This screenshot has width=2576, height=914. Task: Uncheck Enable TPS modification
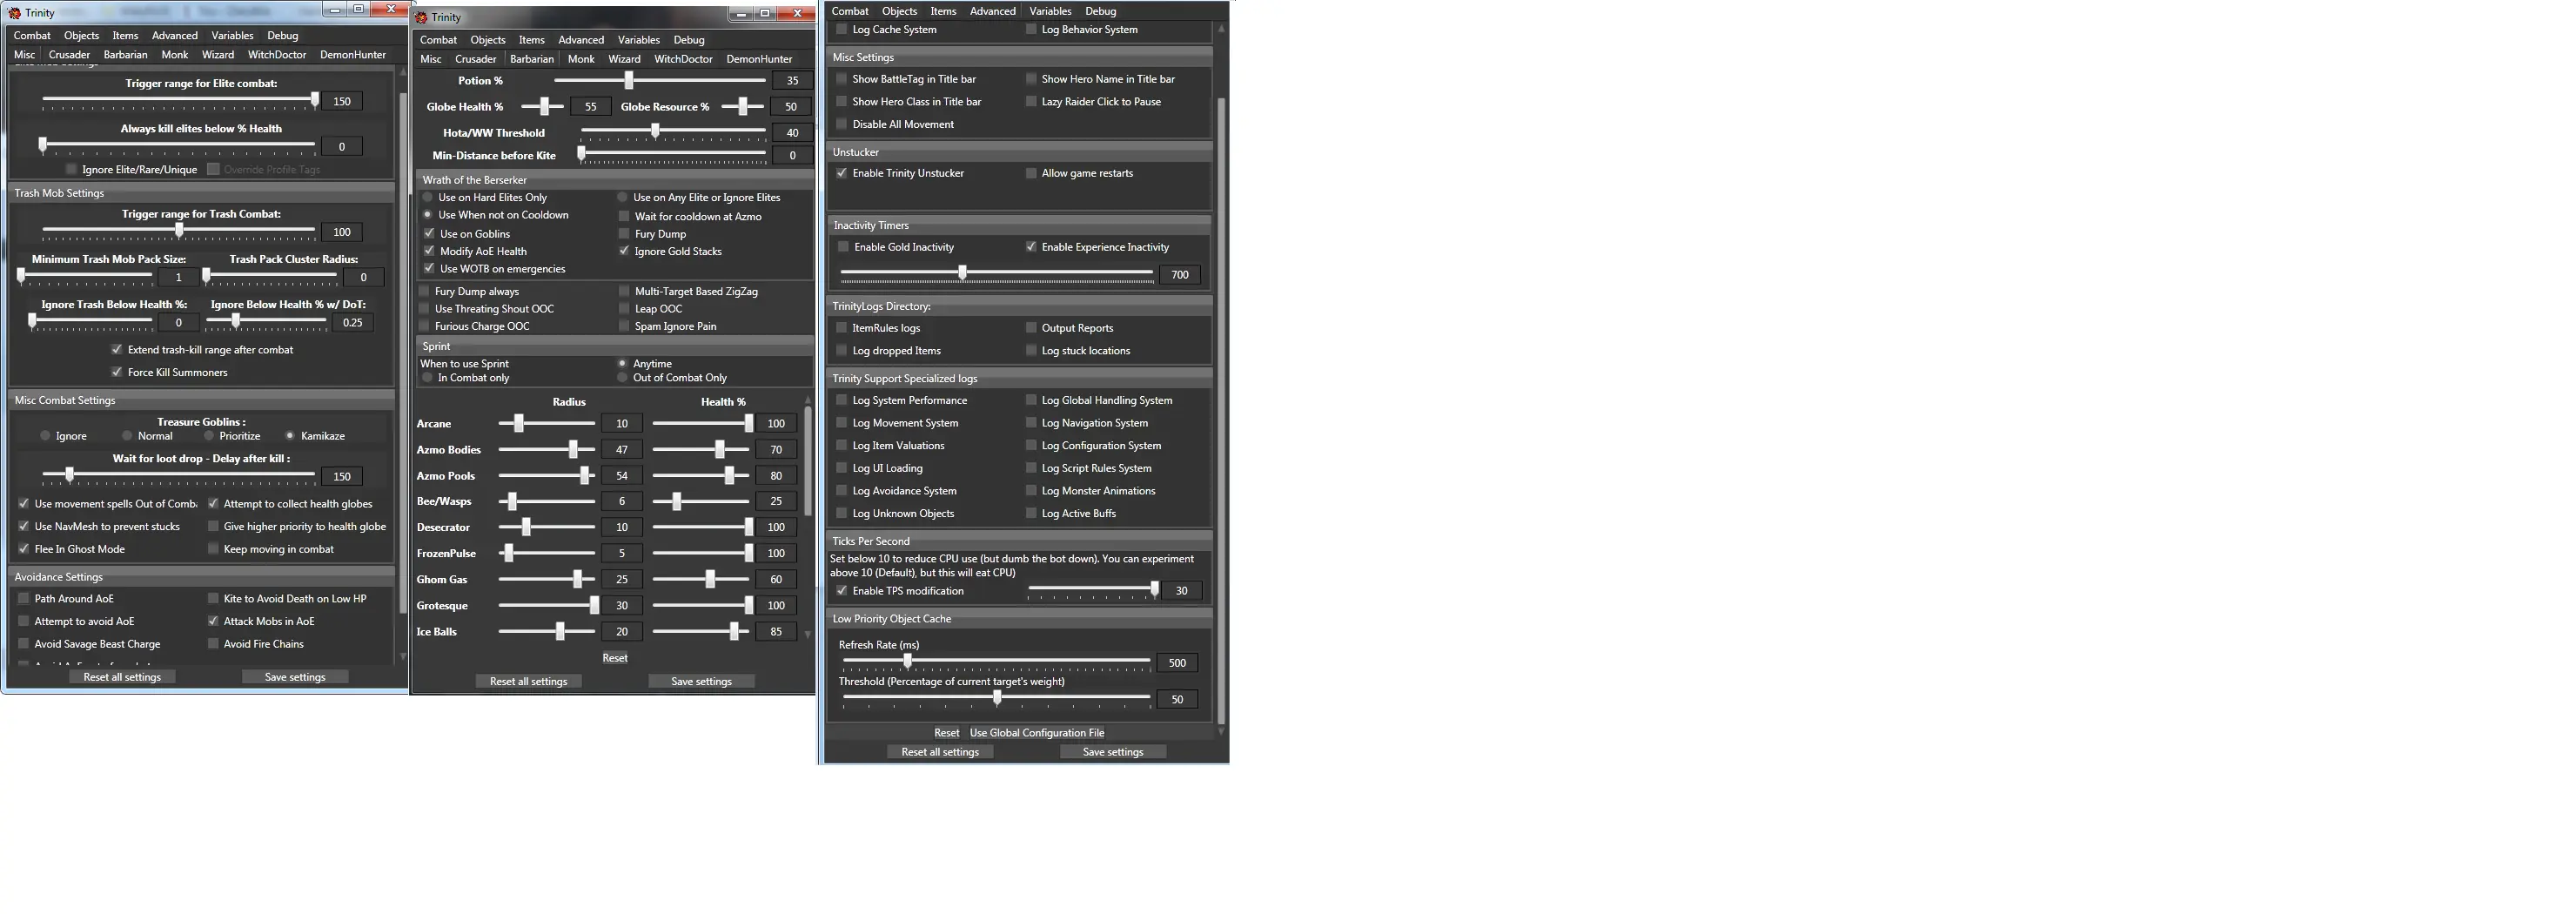[x=842, y=591]
